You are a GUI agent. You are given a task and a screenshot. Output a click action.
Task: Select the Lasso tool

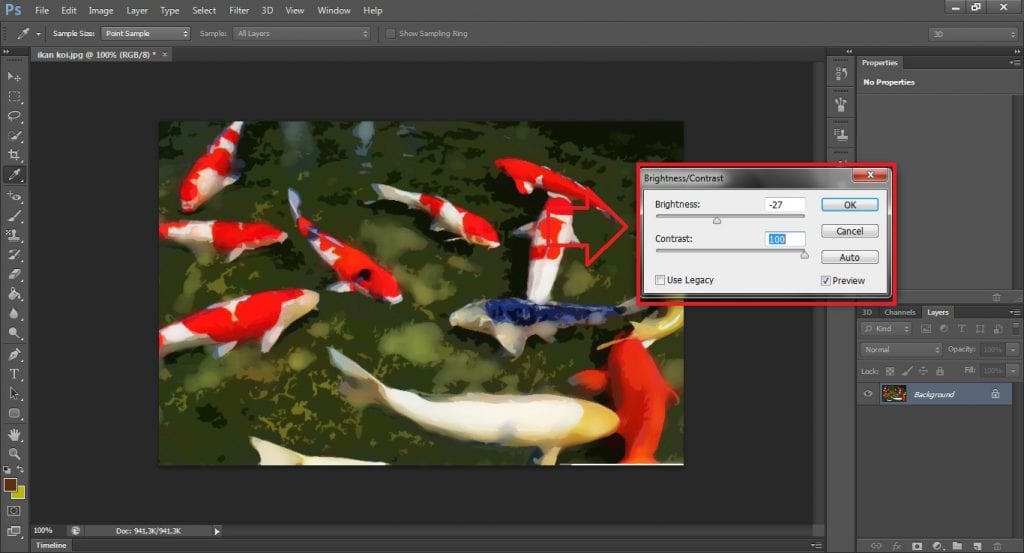pos(14,116)
